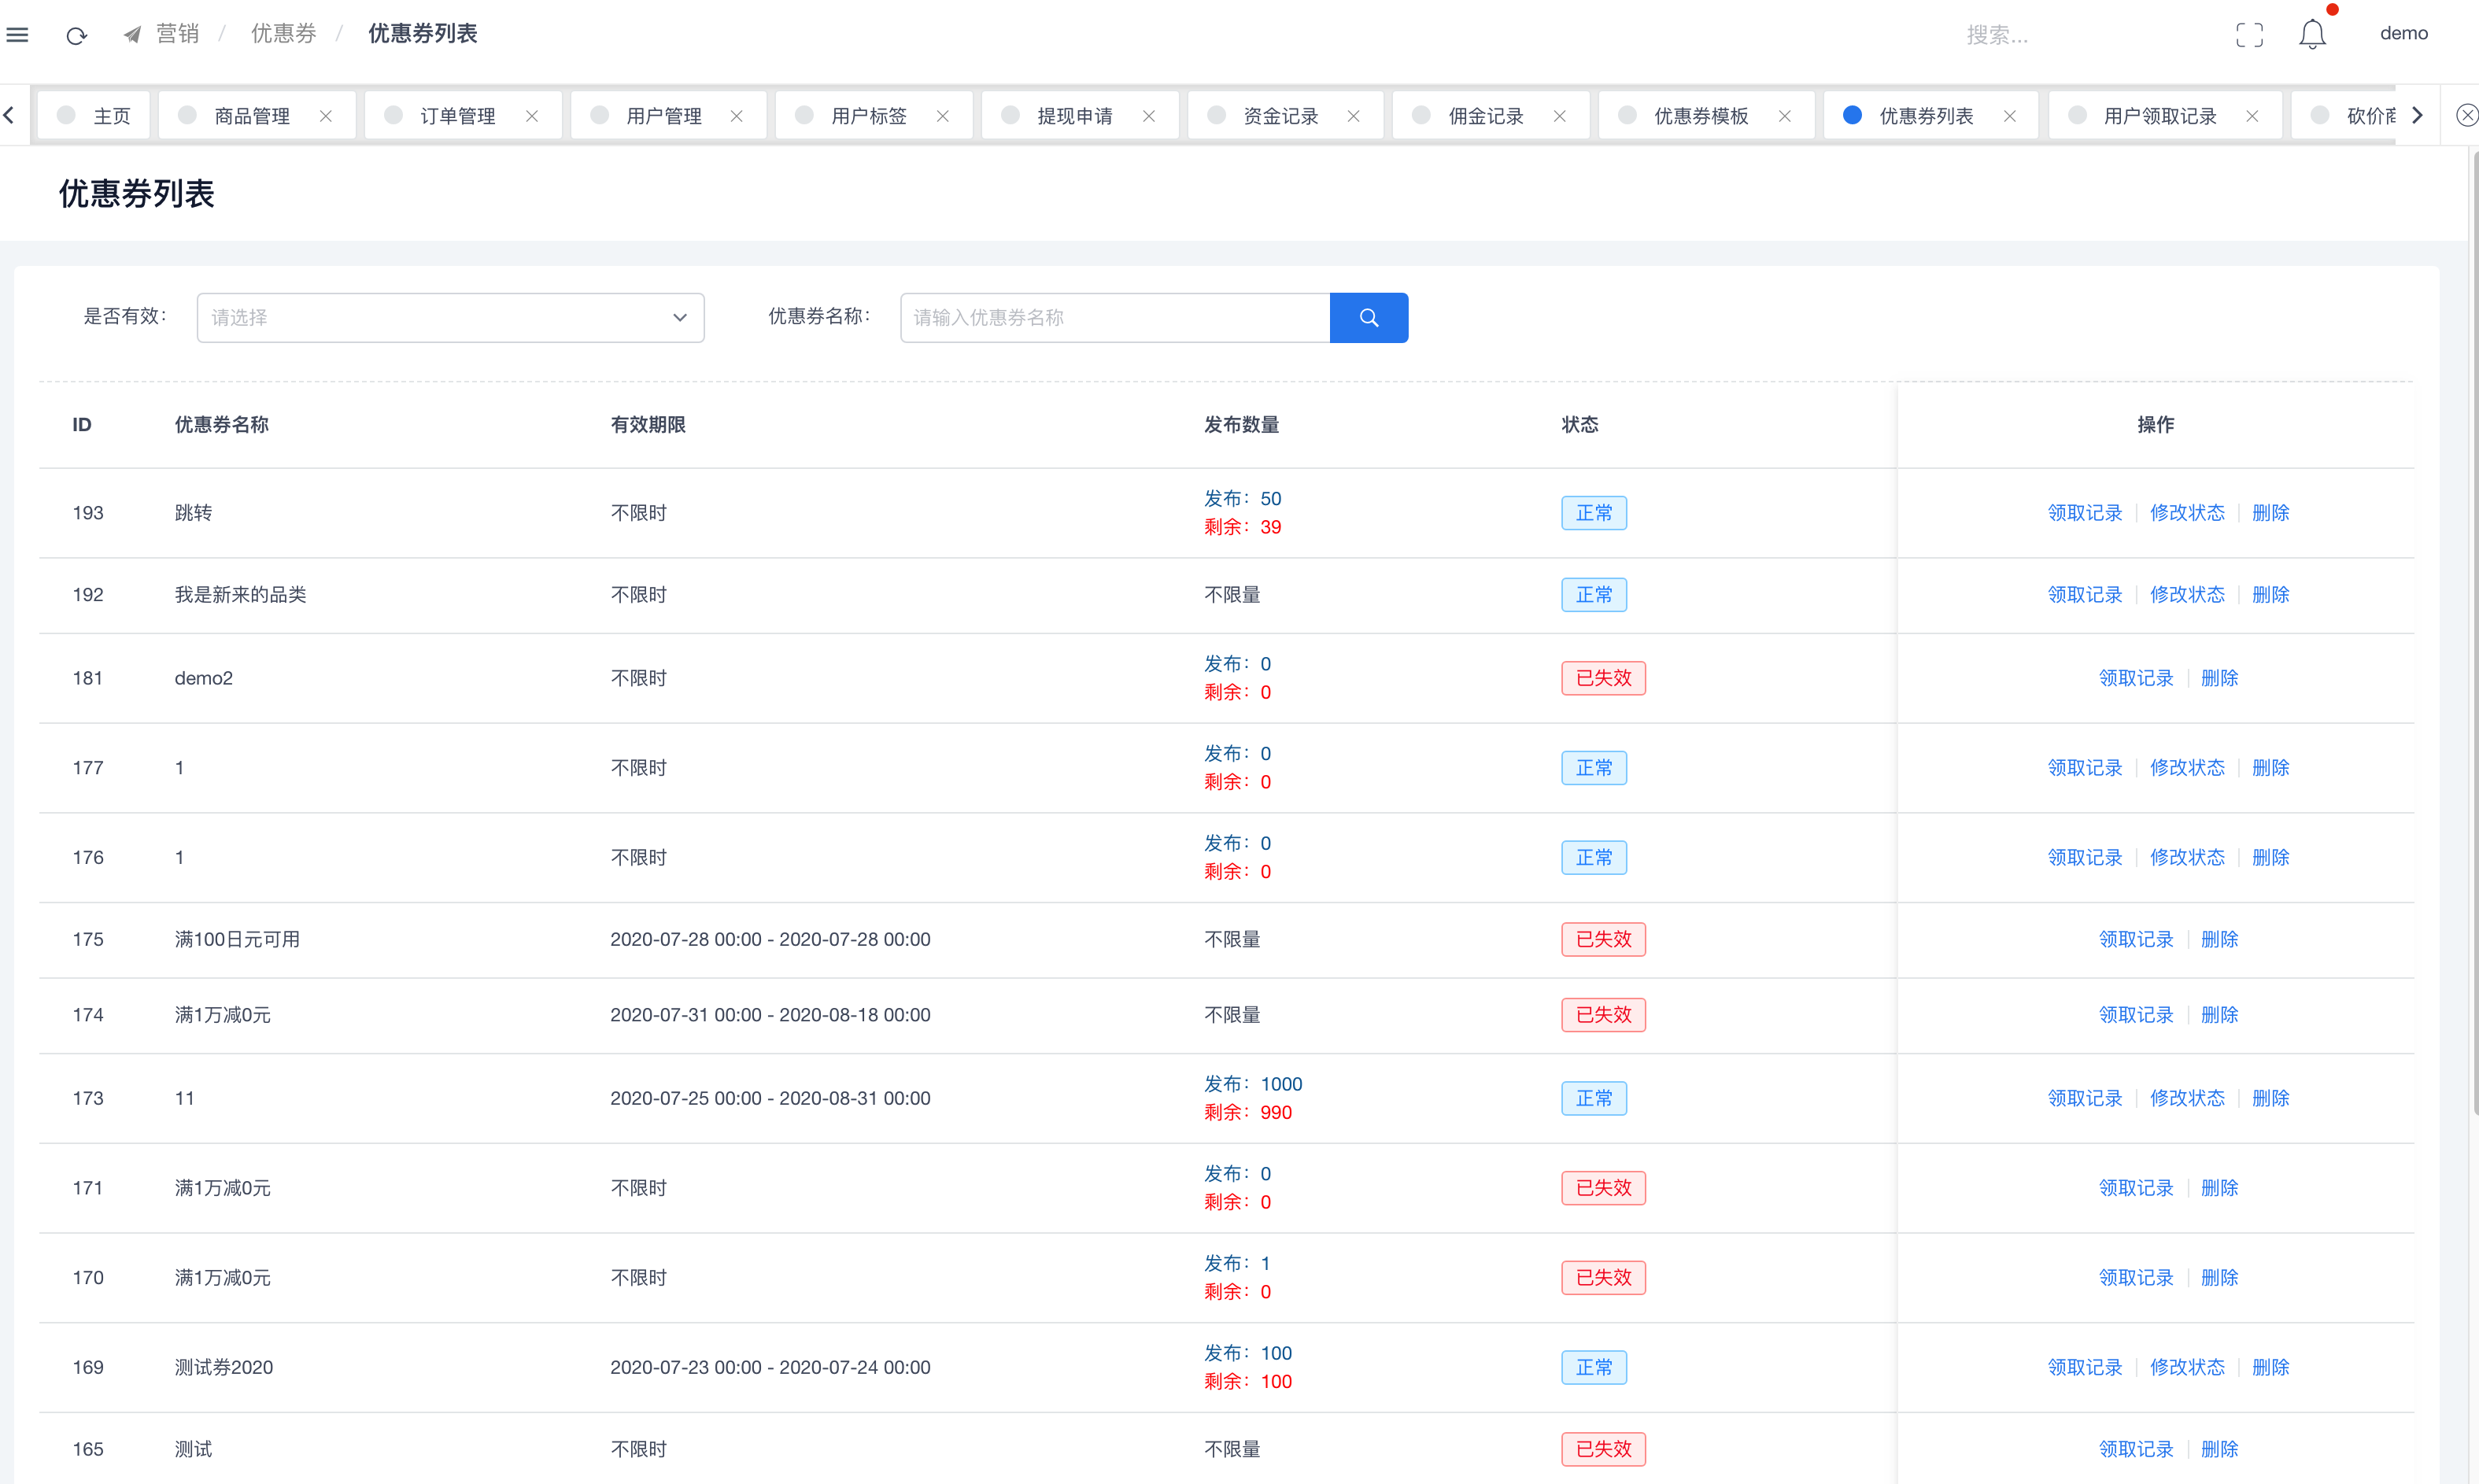Close the 用户管理 tab
2479x1484 pixels.
[737, 116]
